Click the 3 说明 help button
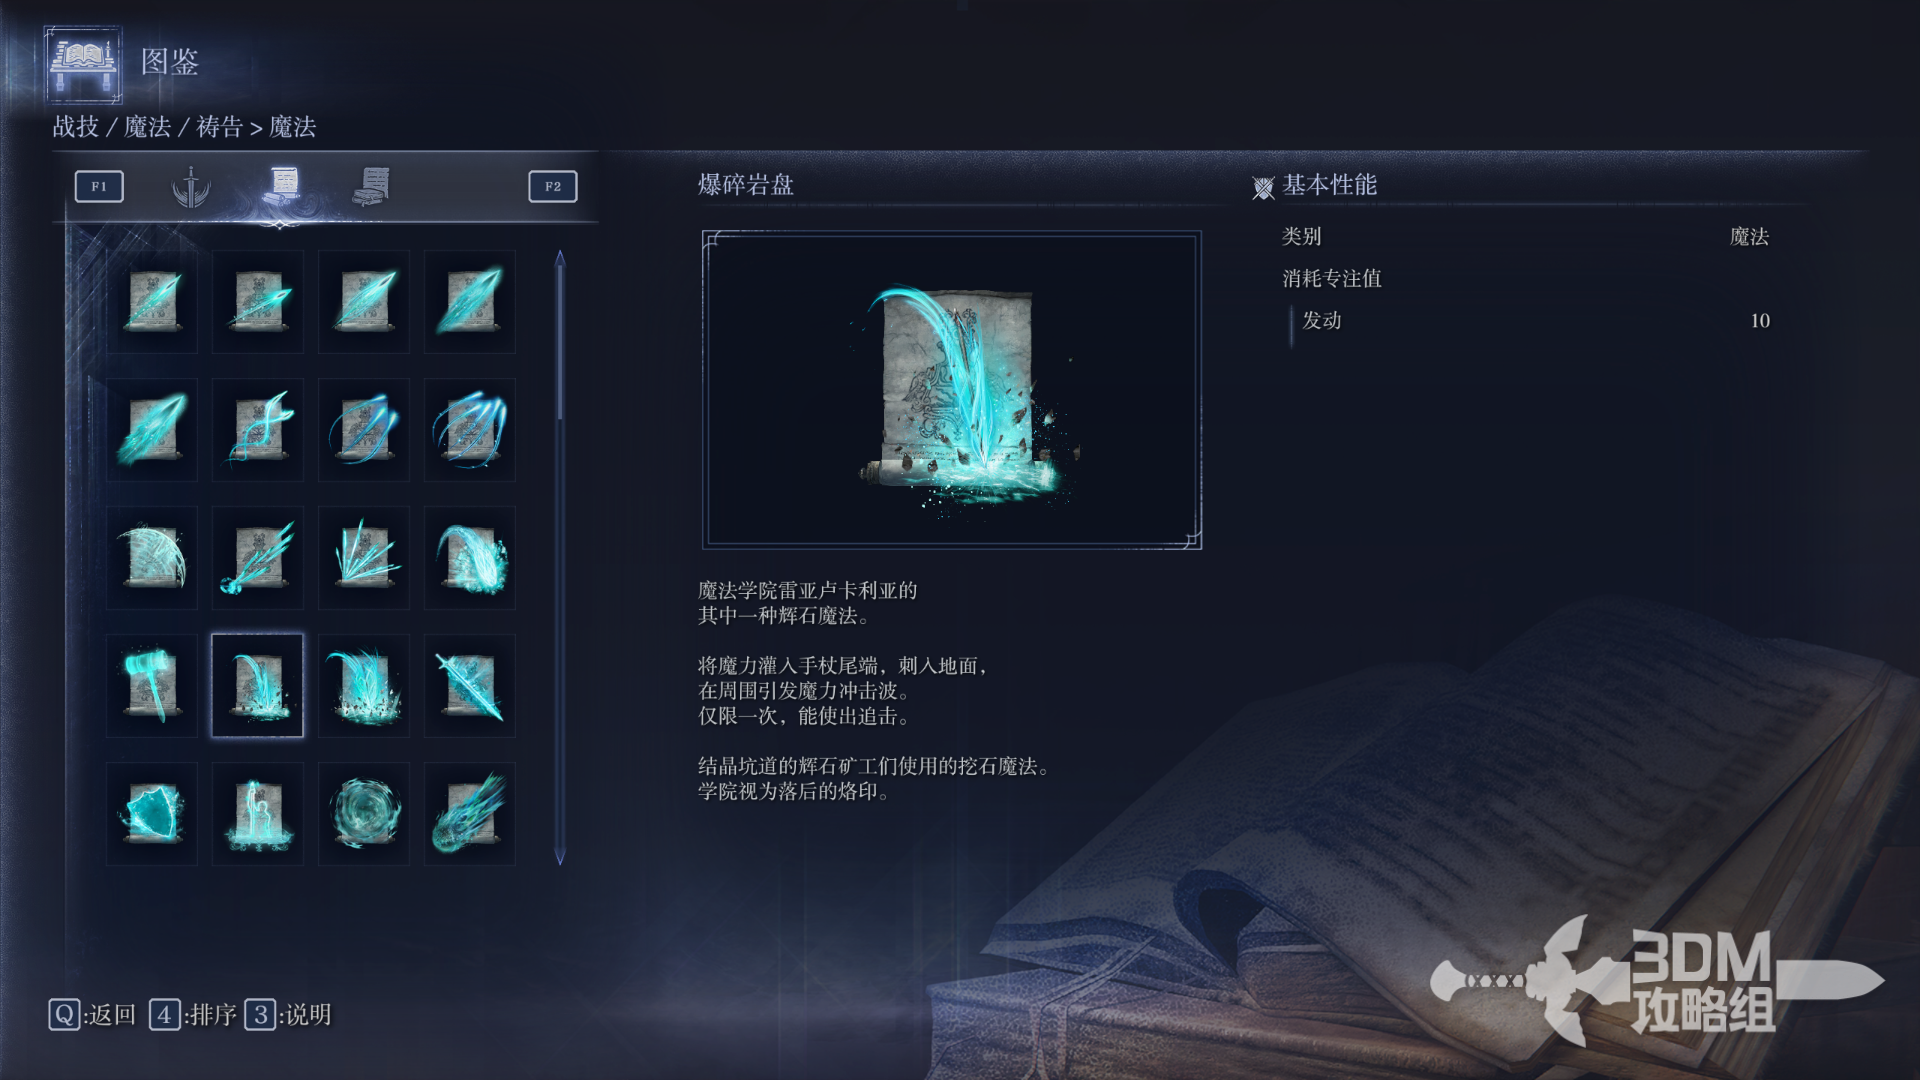The height and width of the screenshot is (1080, 1920). pos(288,1015)
